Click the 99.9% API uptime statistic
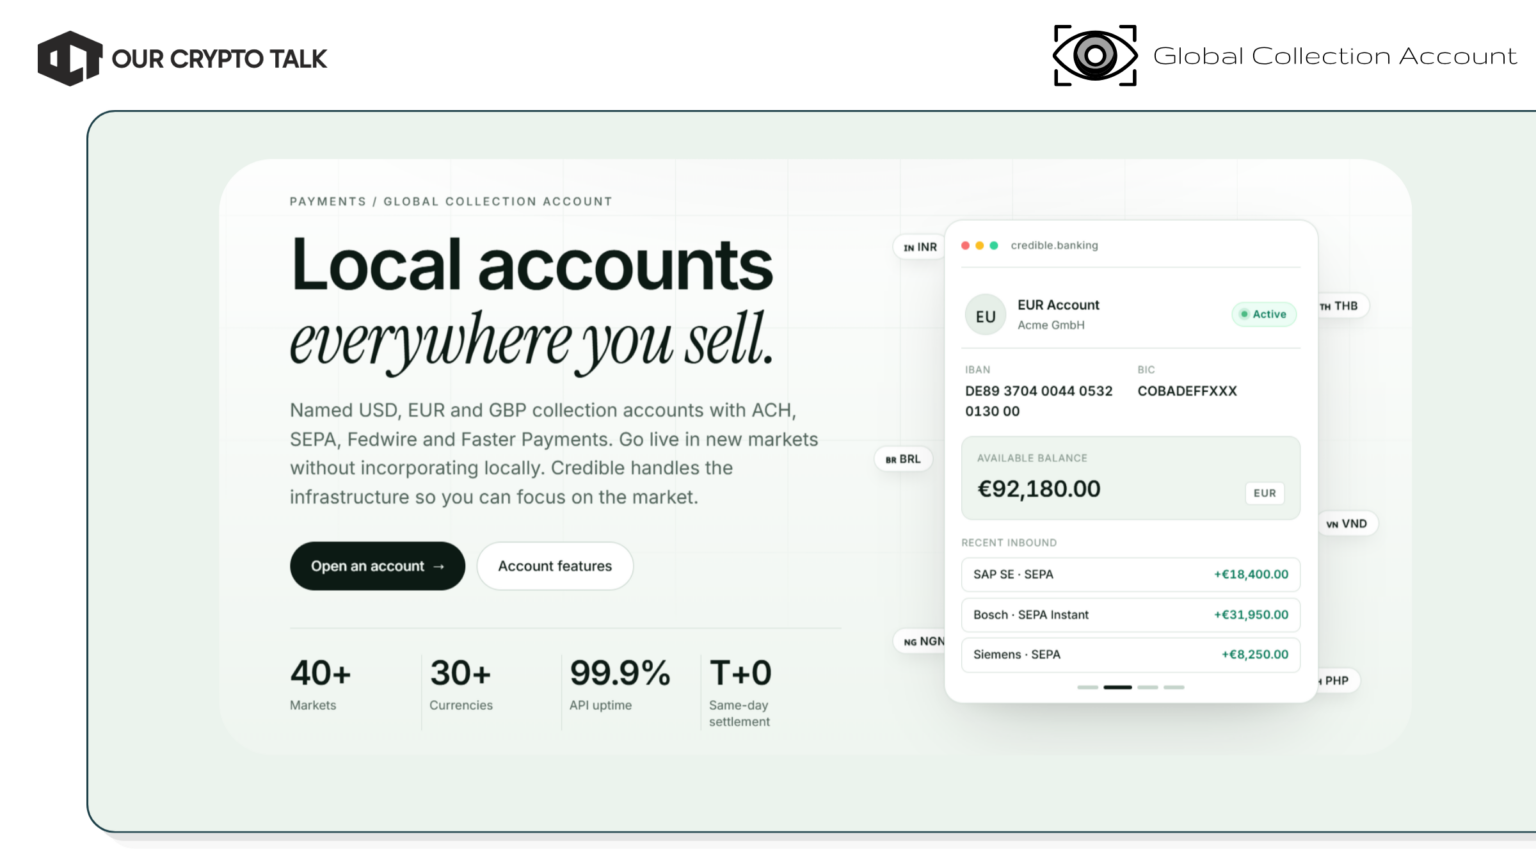This screenshot has width=1536, height=864. pyautogui.click(x=620, y=685)
